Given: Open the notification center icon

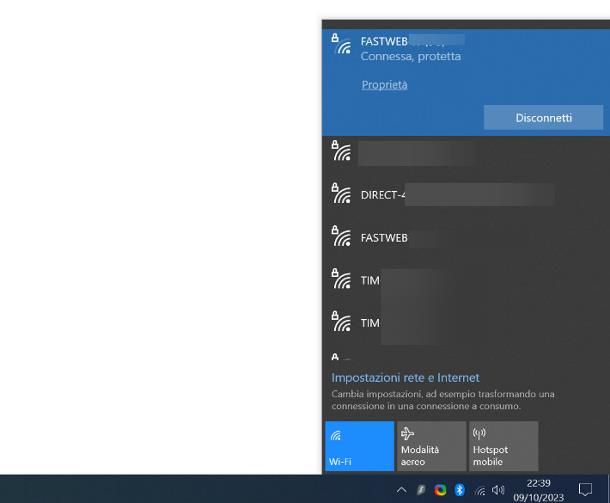Looking at the screenshot, I should point(585,490).
